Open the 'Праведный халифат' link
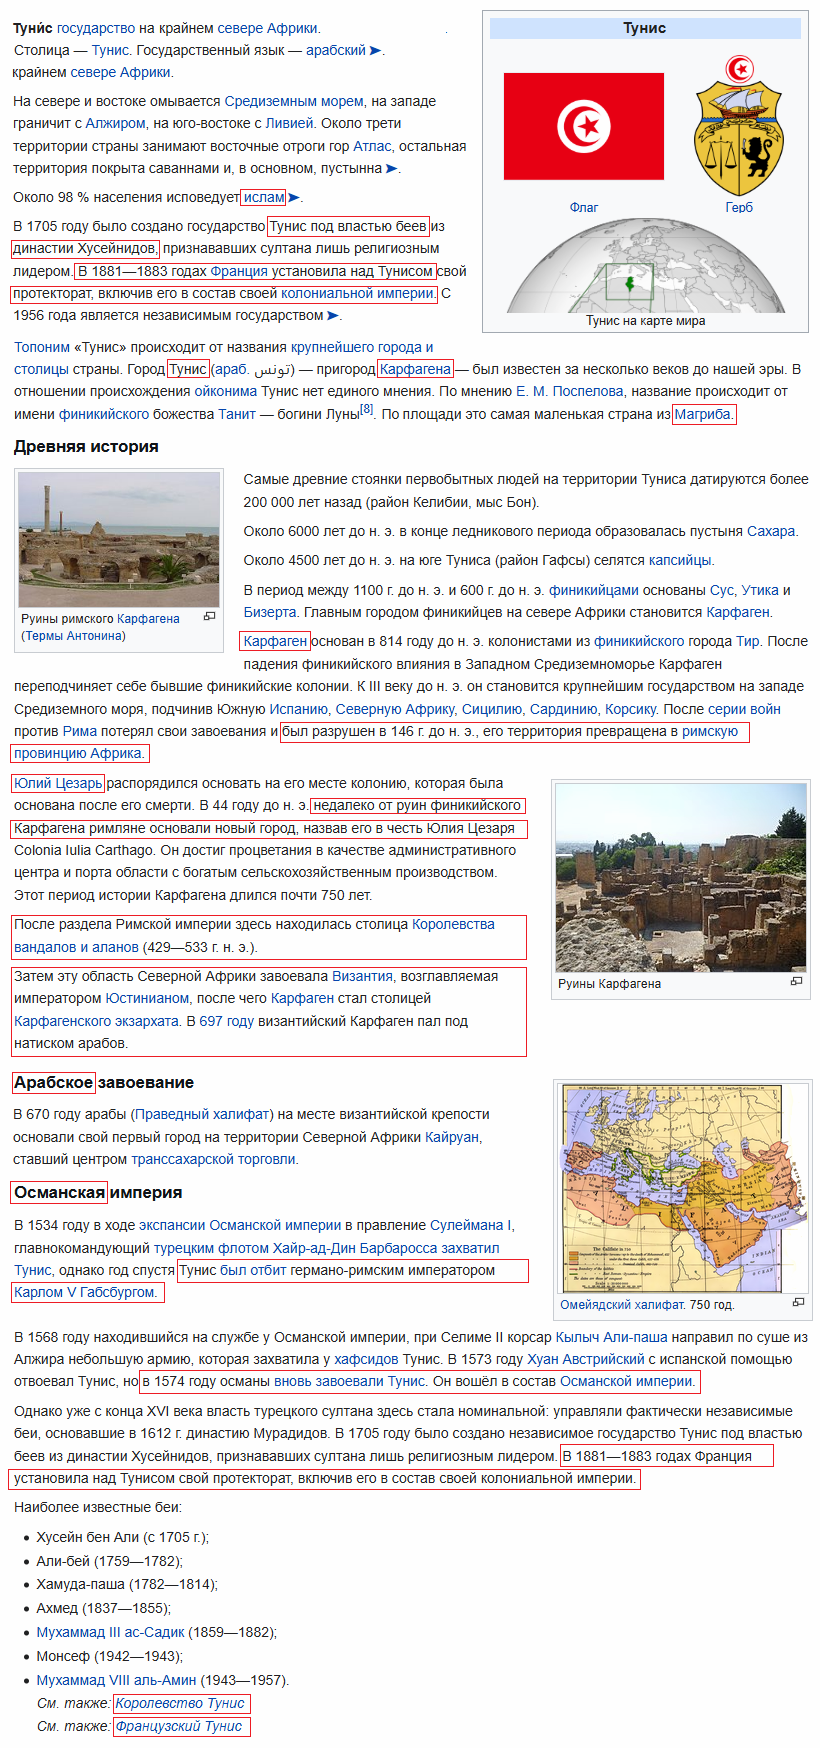 203,1114
